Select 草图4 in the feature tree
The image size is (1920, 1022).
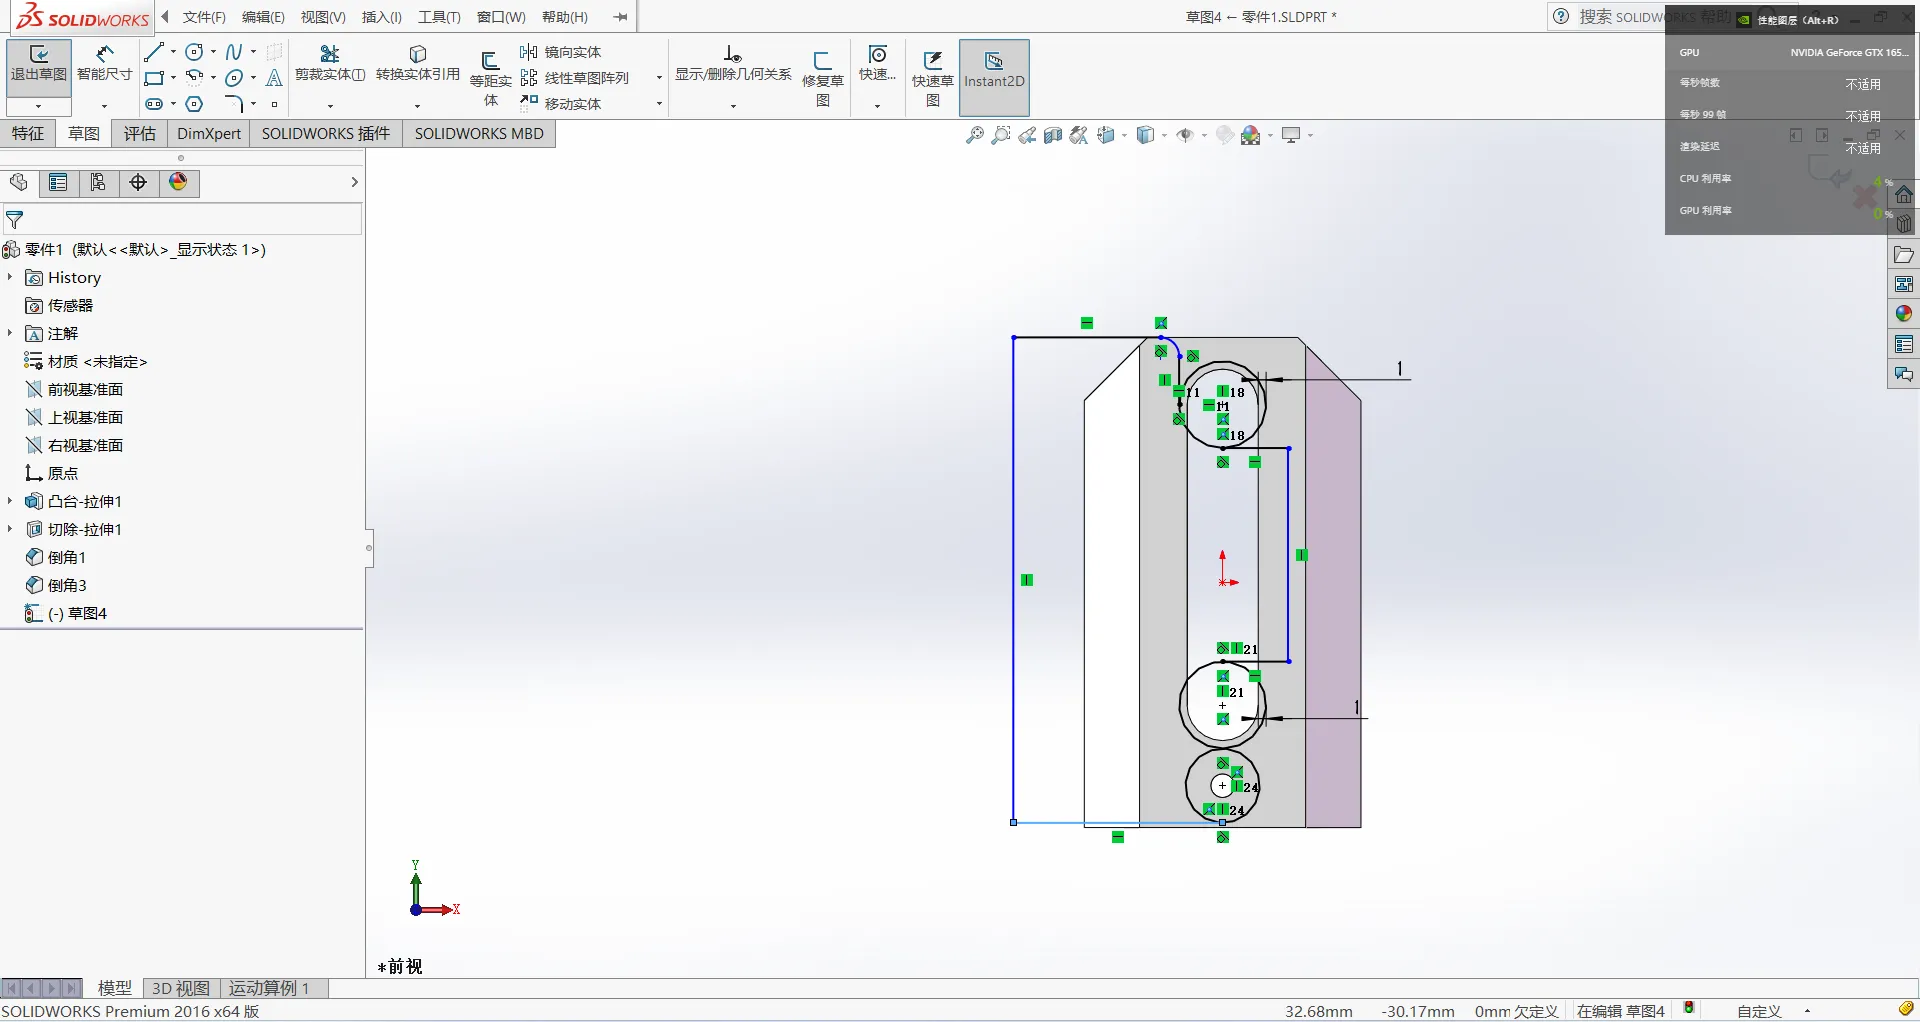click(86, 613)
